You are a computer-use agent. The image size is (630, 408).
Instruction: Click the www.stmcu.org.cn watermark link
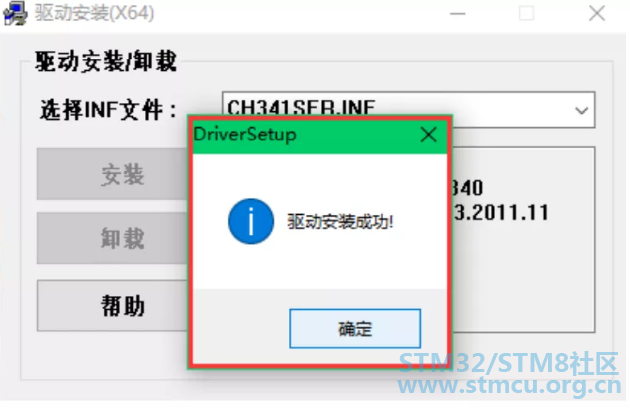[509, 386]
